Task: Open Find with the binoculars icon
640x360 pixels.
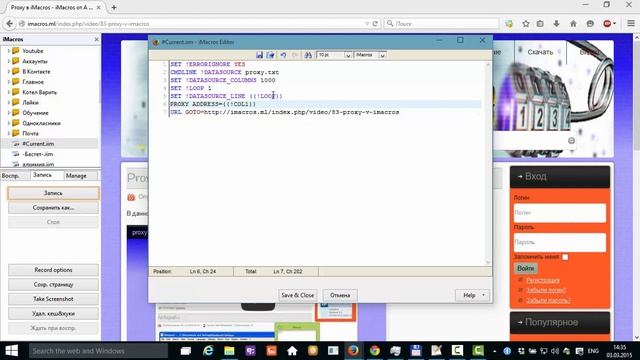Action: coord(308,55)
